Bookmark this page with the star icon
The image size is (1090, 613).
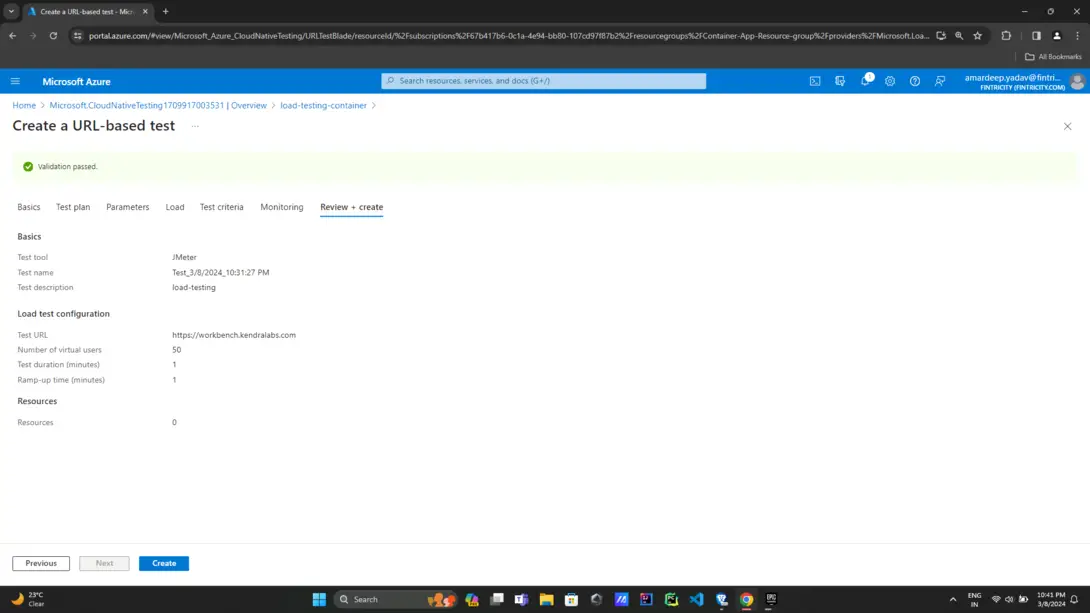977,36
